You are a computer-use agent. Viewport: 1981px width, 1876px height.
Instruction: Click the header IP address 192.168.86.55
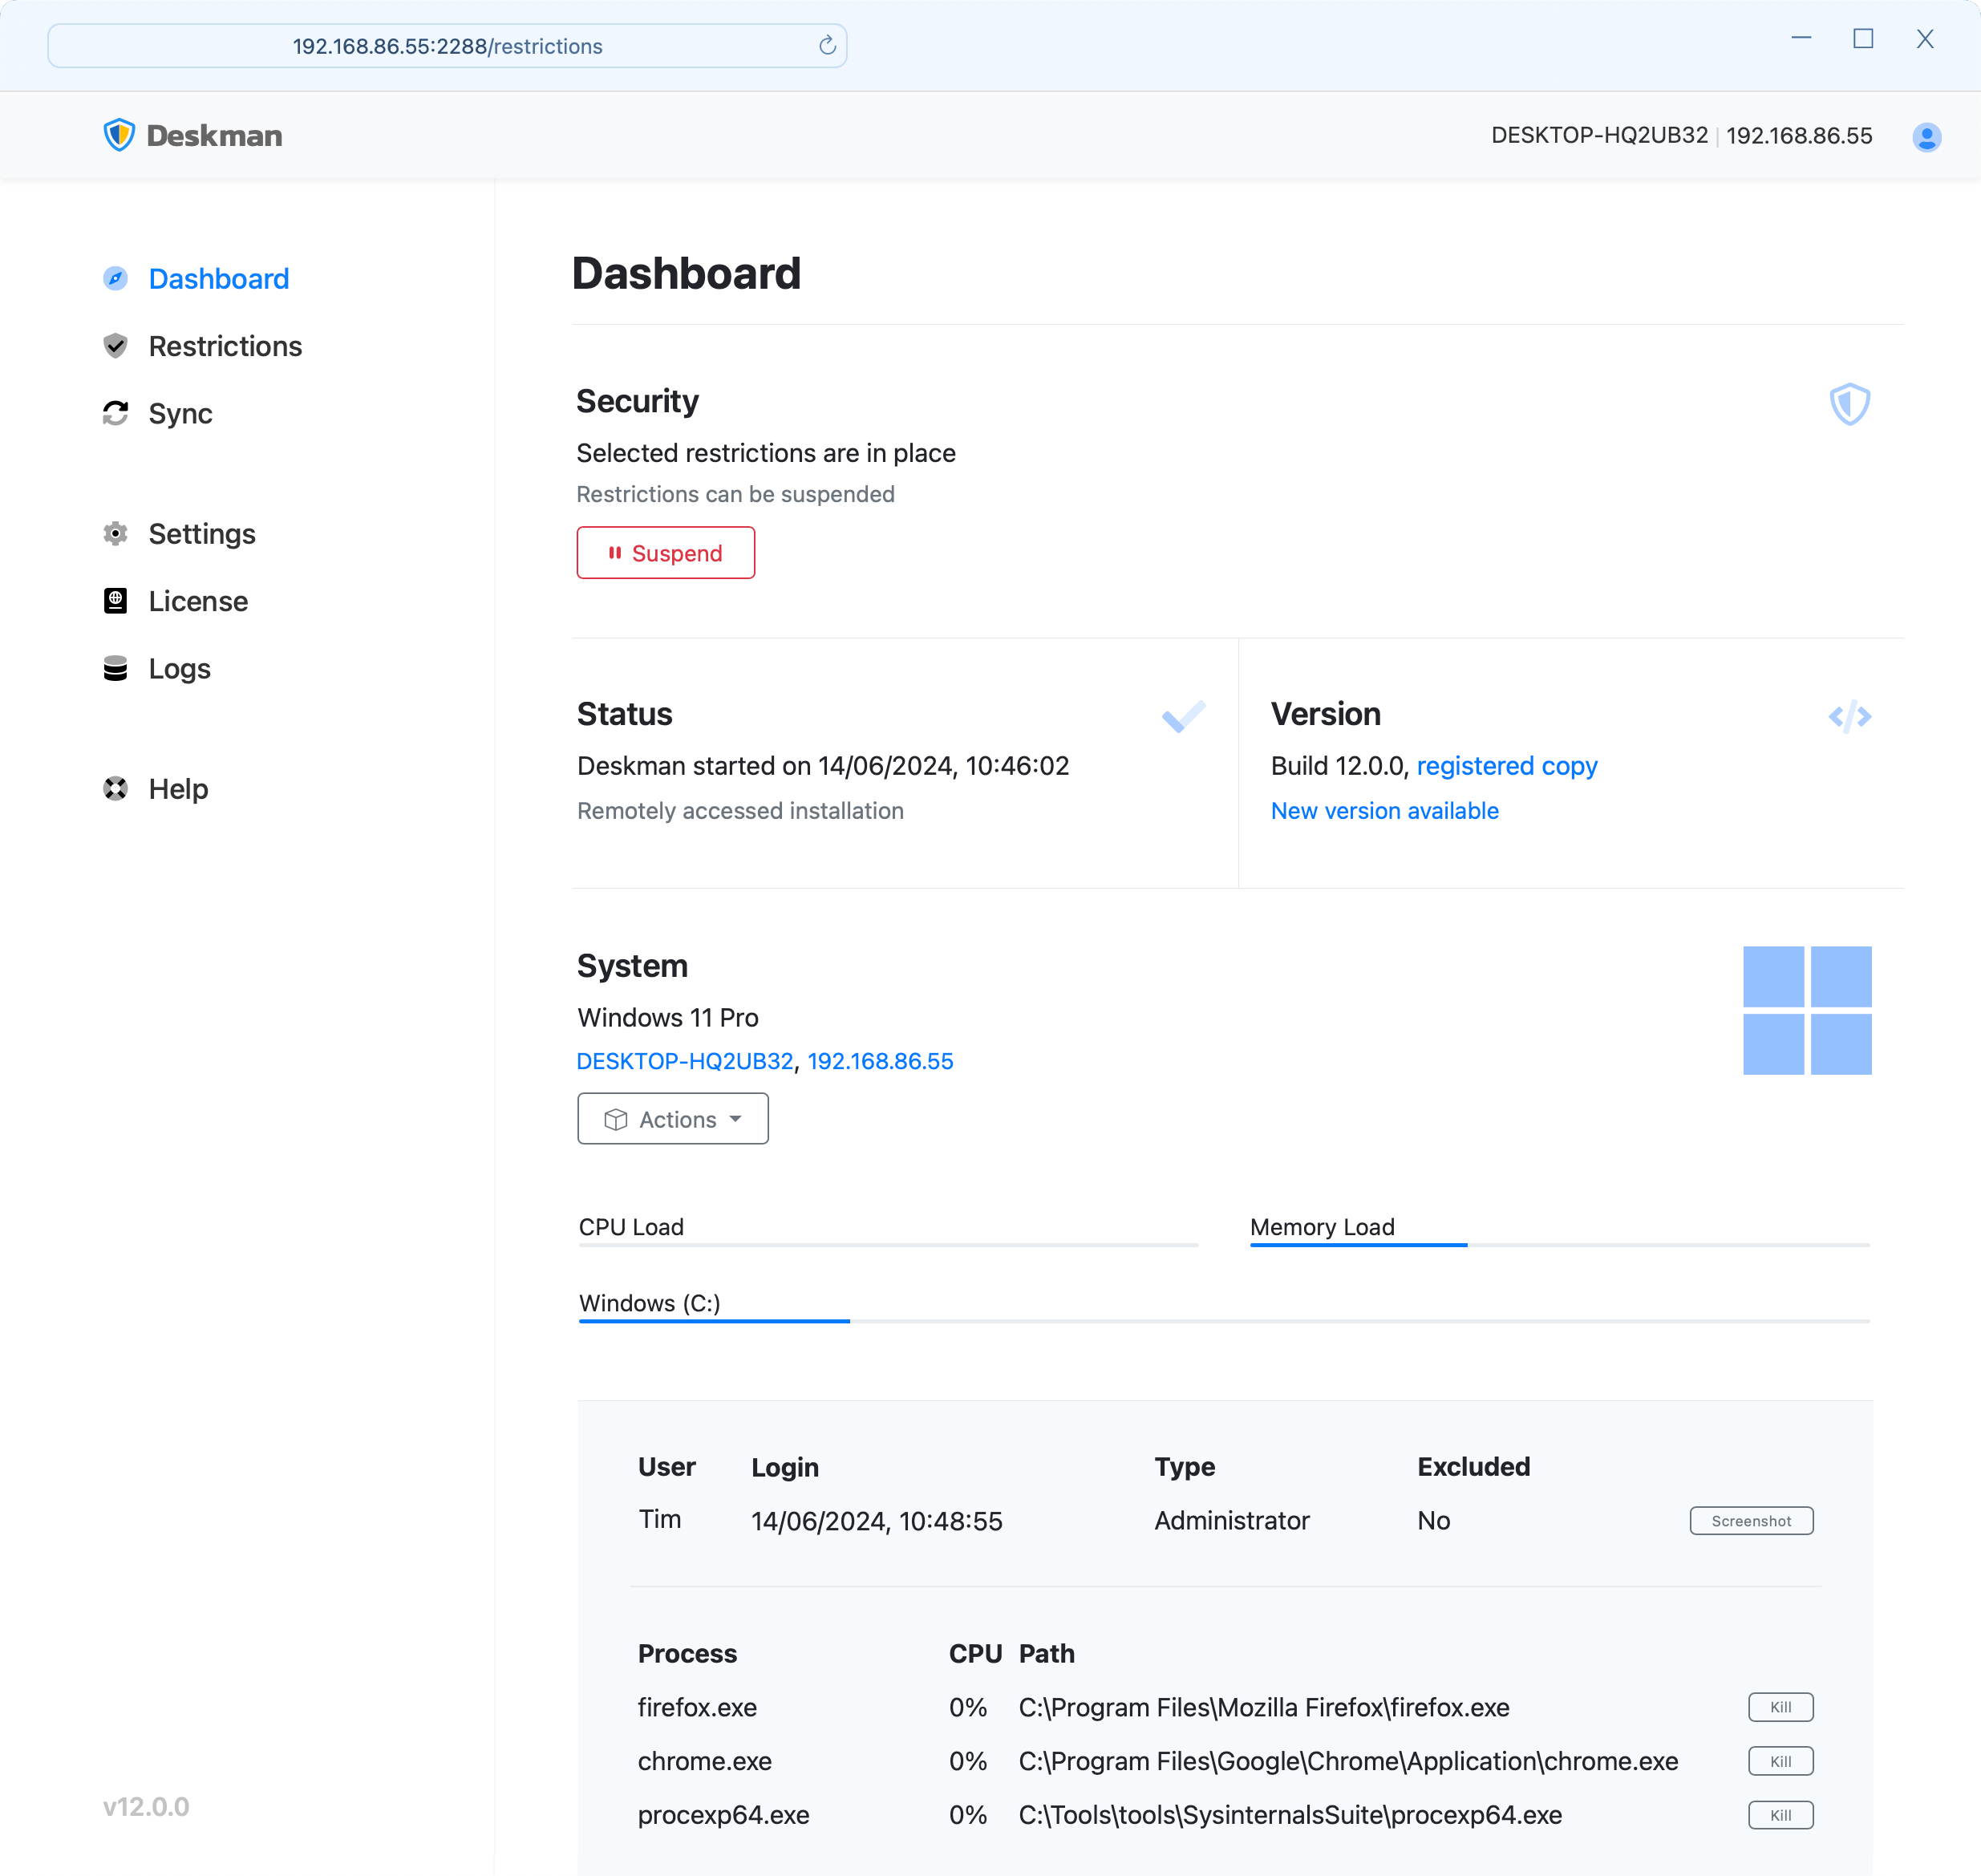pos(1799,136)
